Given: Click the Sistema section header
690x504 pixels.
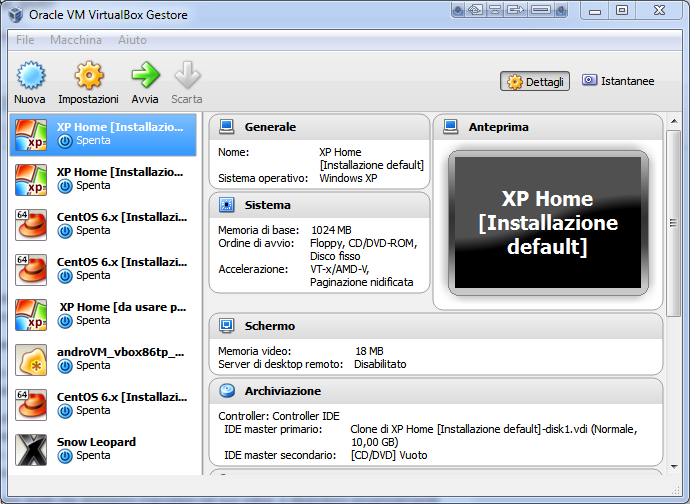Looking at the screenshot, I should [x=319, y=205].
